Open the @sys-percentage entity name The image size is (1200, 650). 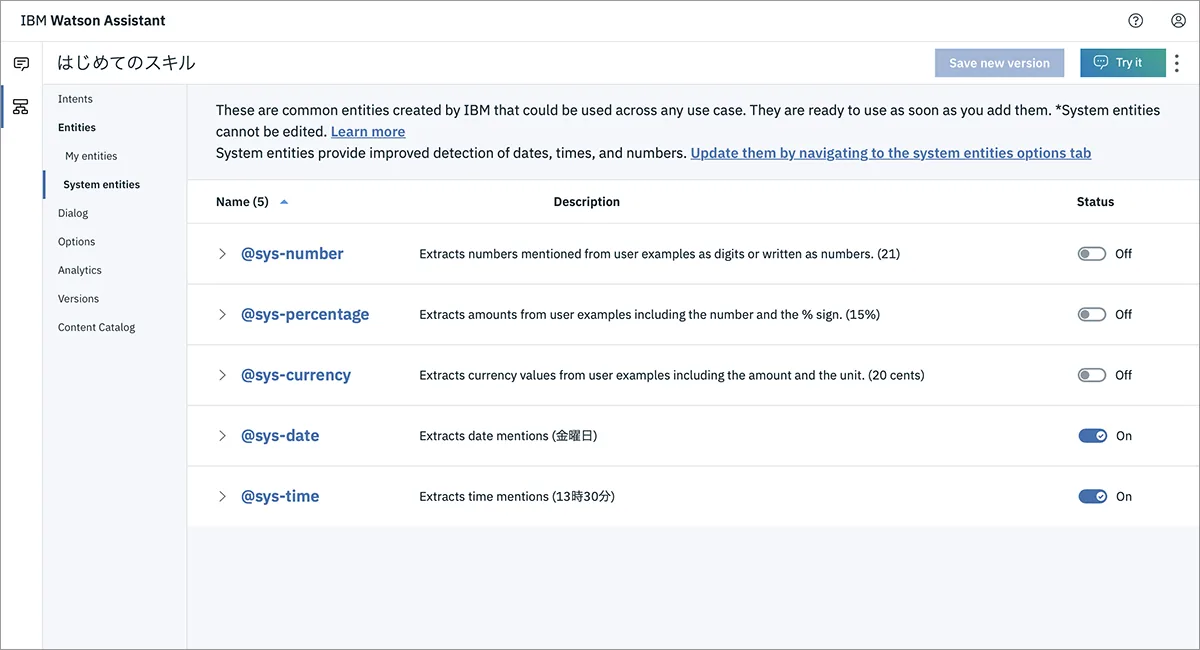coord(305,314)
